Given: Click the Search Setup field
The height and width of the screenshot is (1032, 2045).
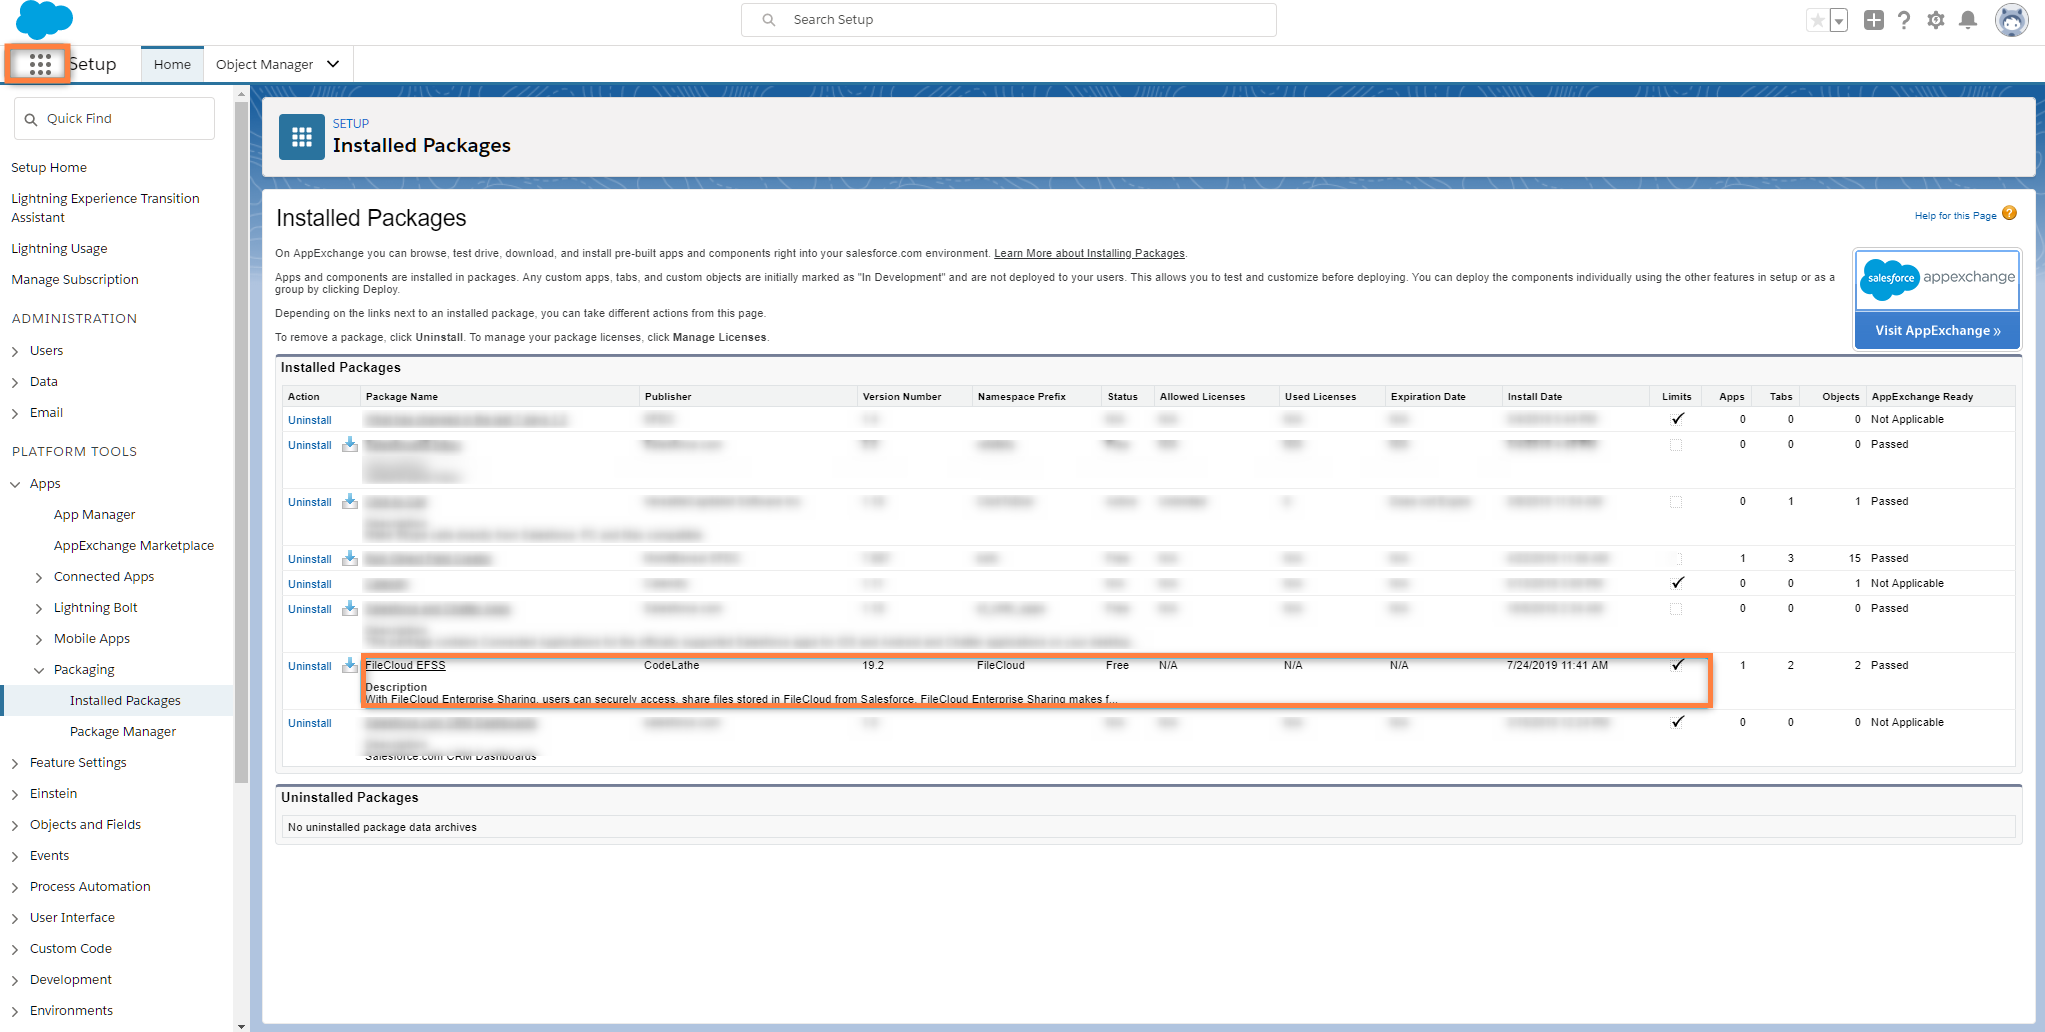Looking at the screenshot, I should (x=1010, y=20).
